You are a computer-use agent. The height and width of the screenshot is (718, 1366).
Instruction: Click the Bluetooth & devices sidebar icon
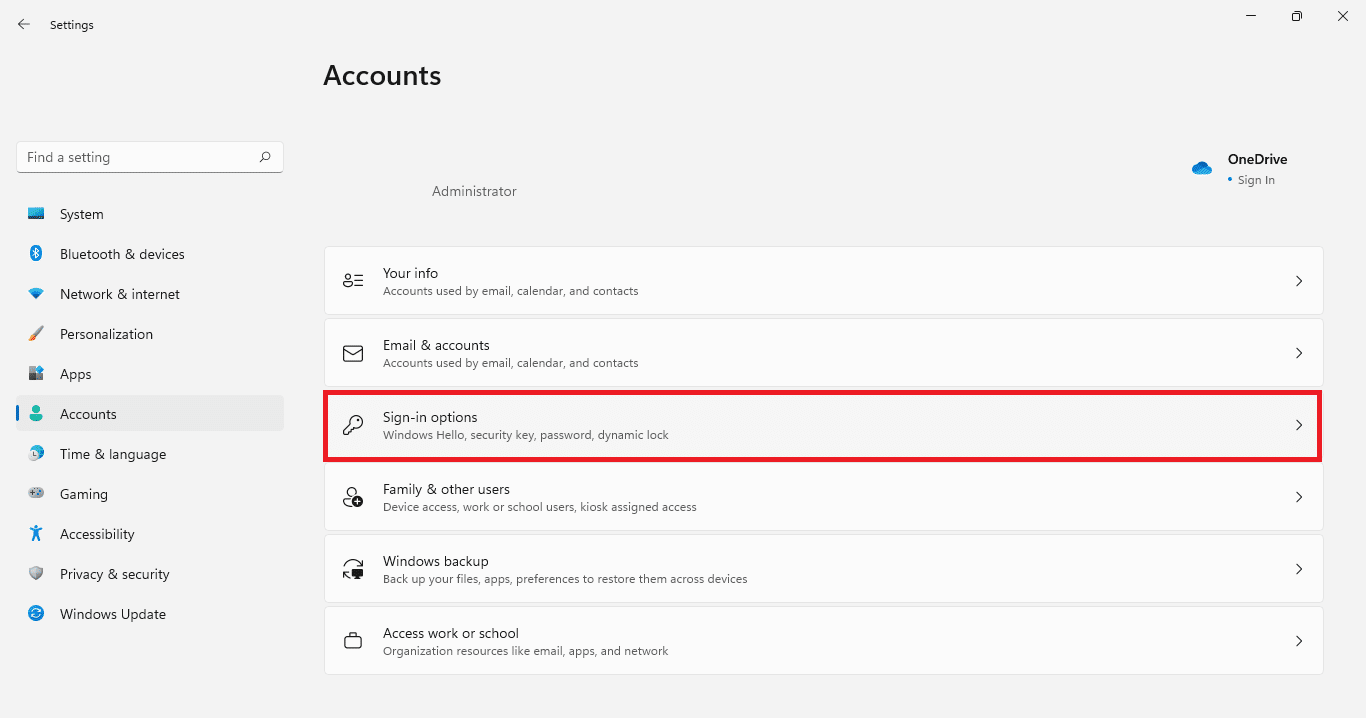pos(36,254)
